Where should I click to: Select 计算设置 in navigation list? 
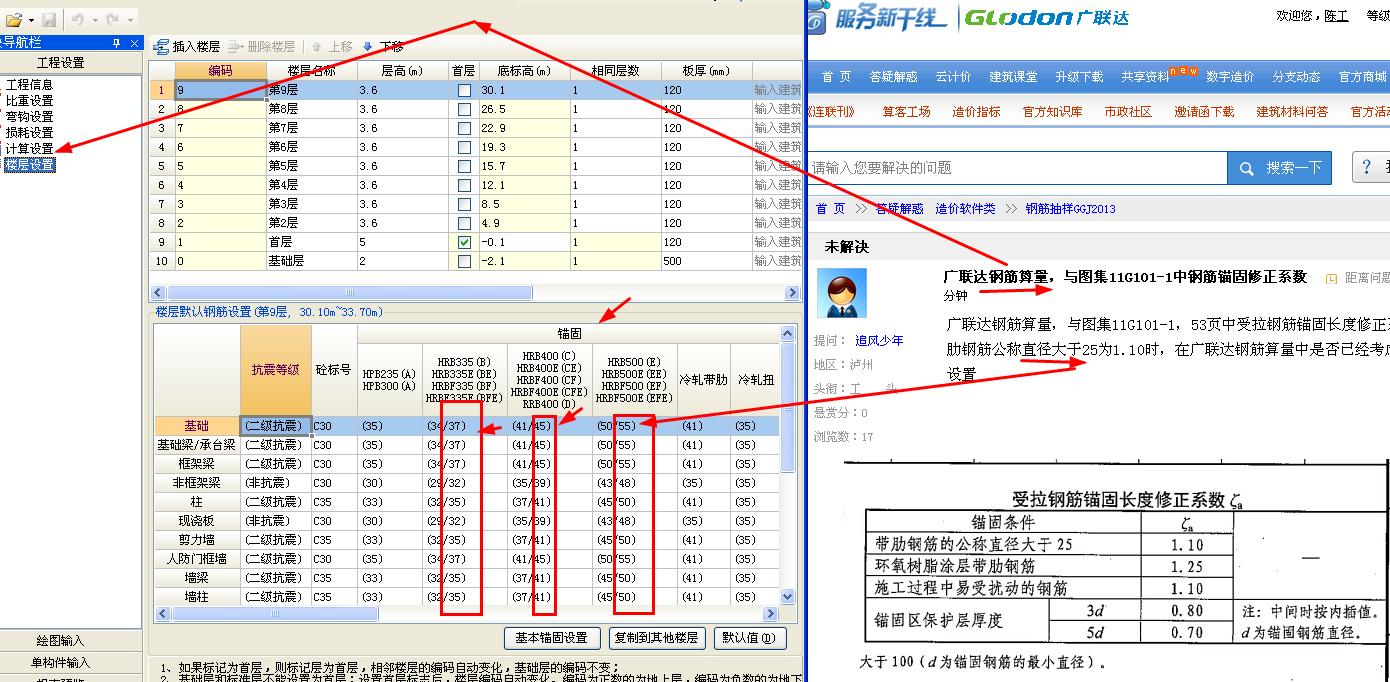(30, 149)
